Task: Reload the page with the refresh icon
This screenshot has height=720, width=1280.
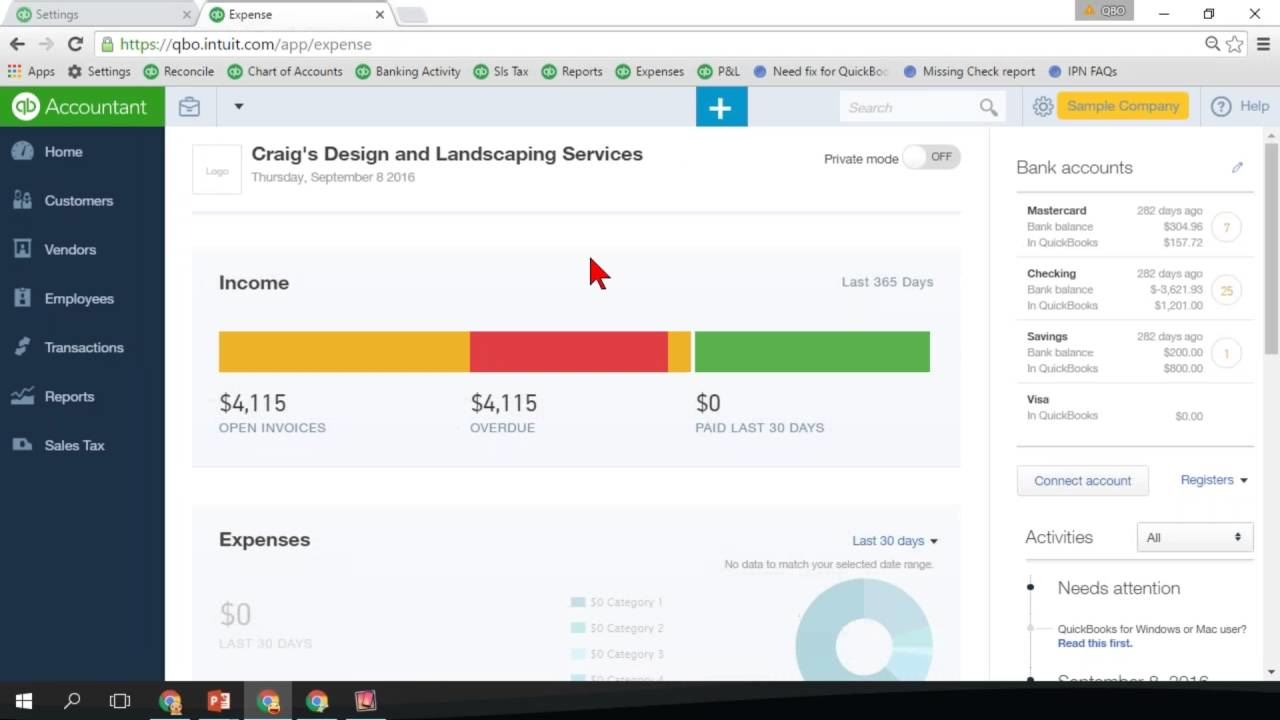Action: [75, 44]
